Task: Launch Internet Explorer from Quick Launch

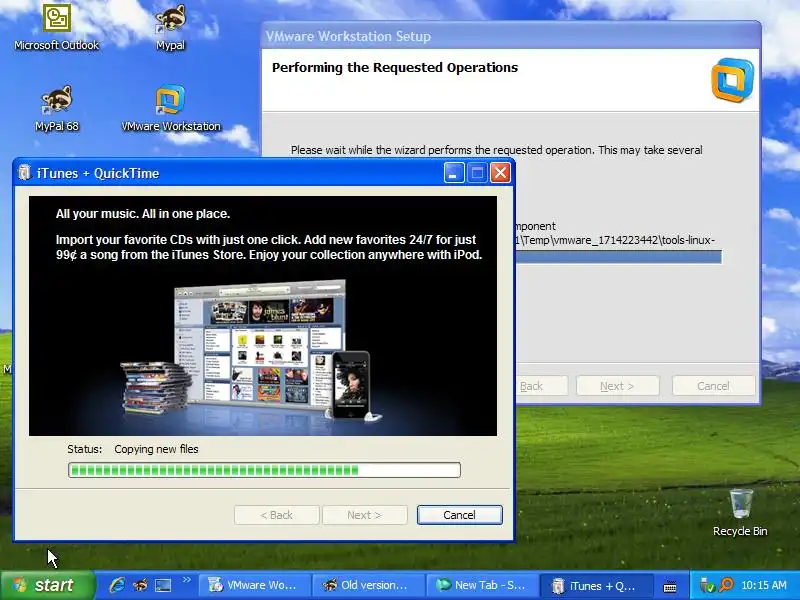Action: pyautogui.click(x=117, y=585)
